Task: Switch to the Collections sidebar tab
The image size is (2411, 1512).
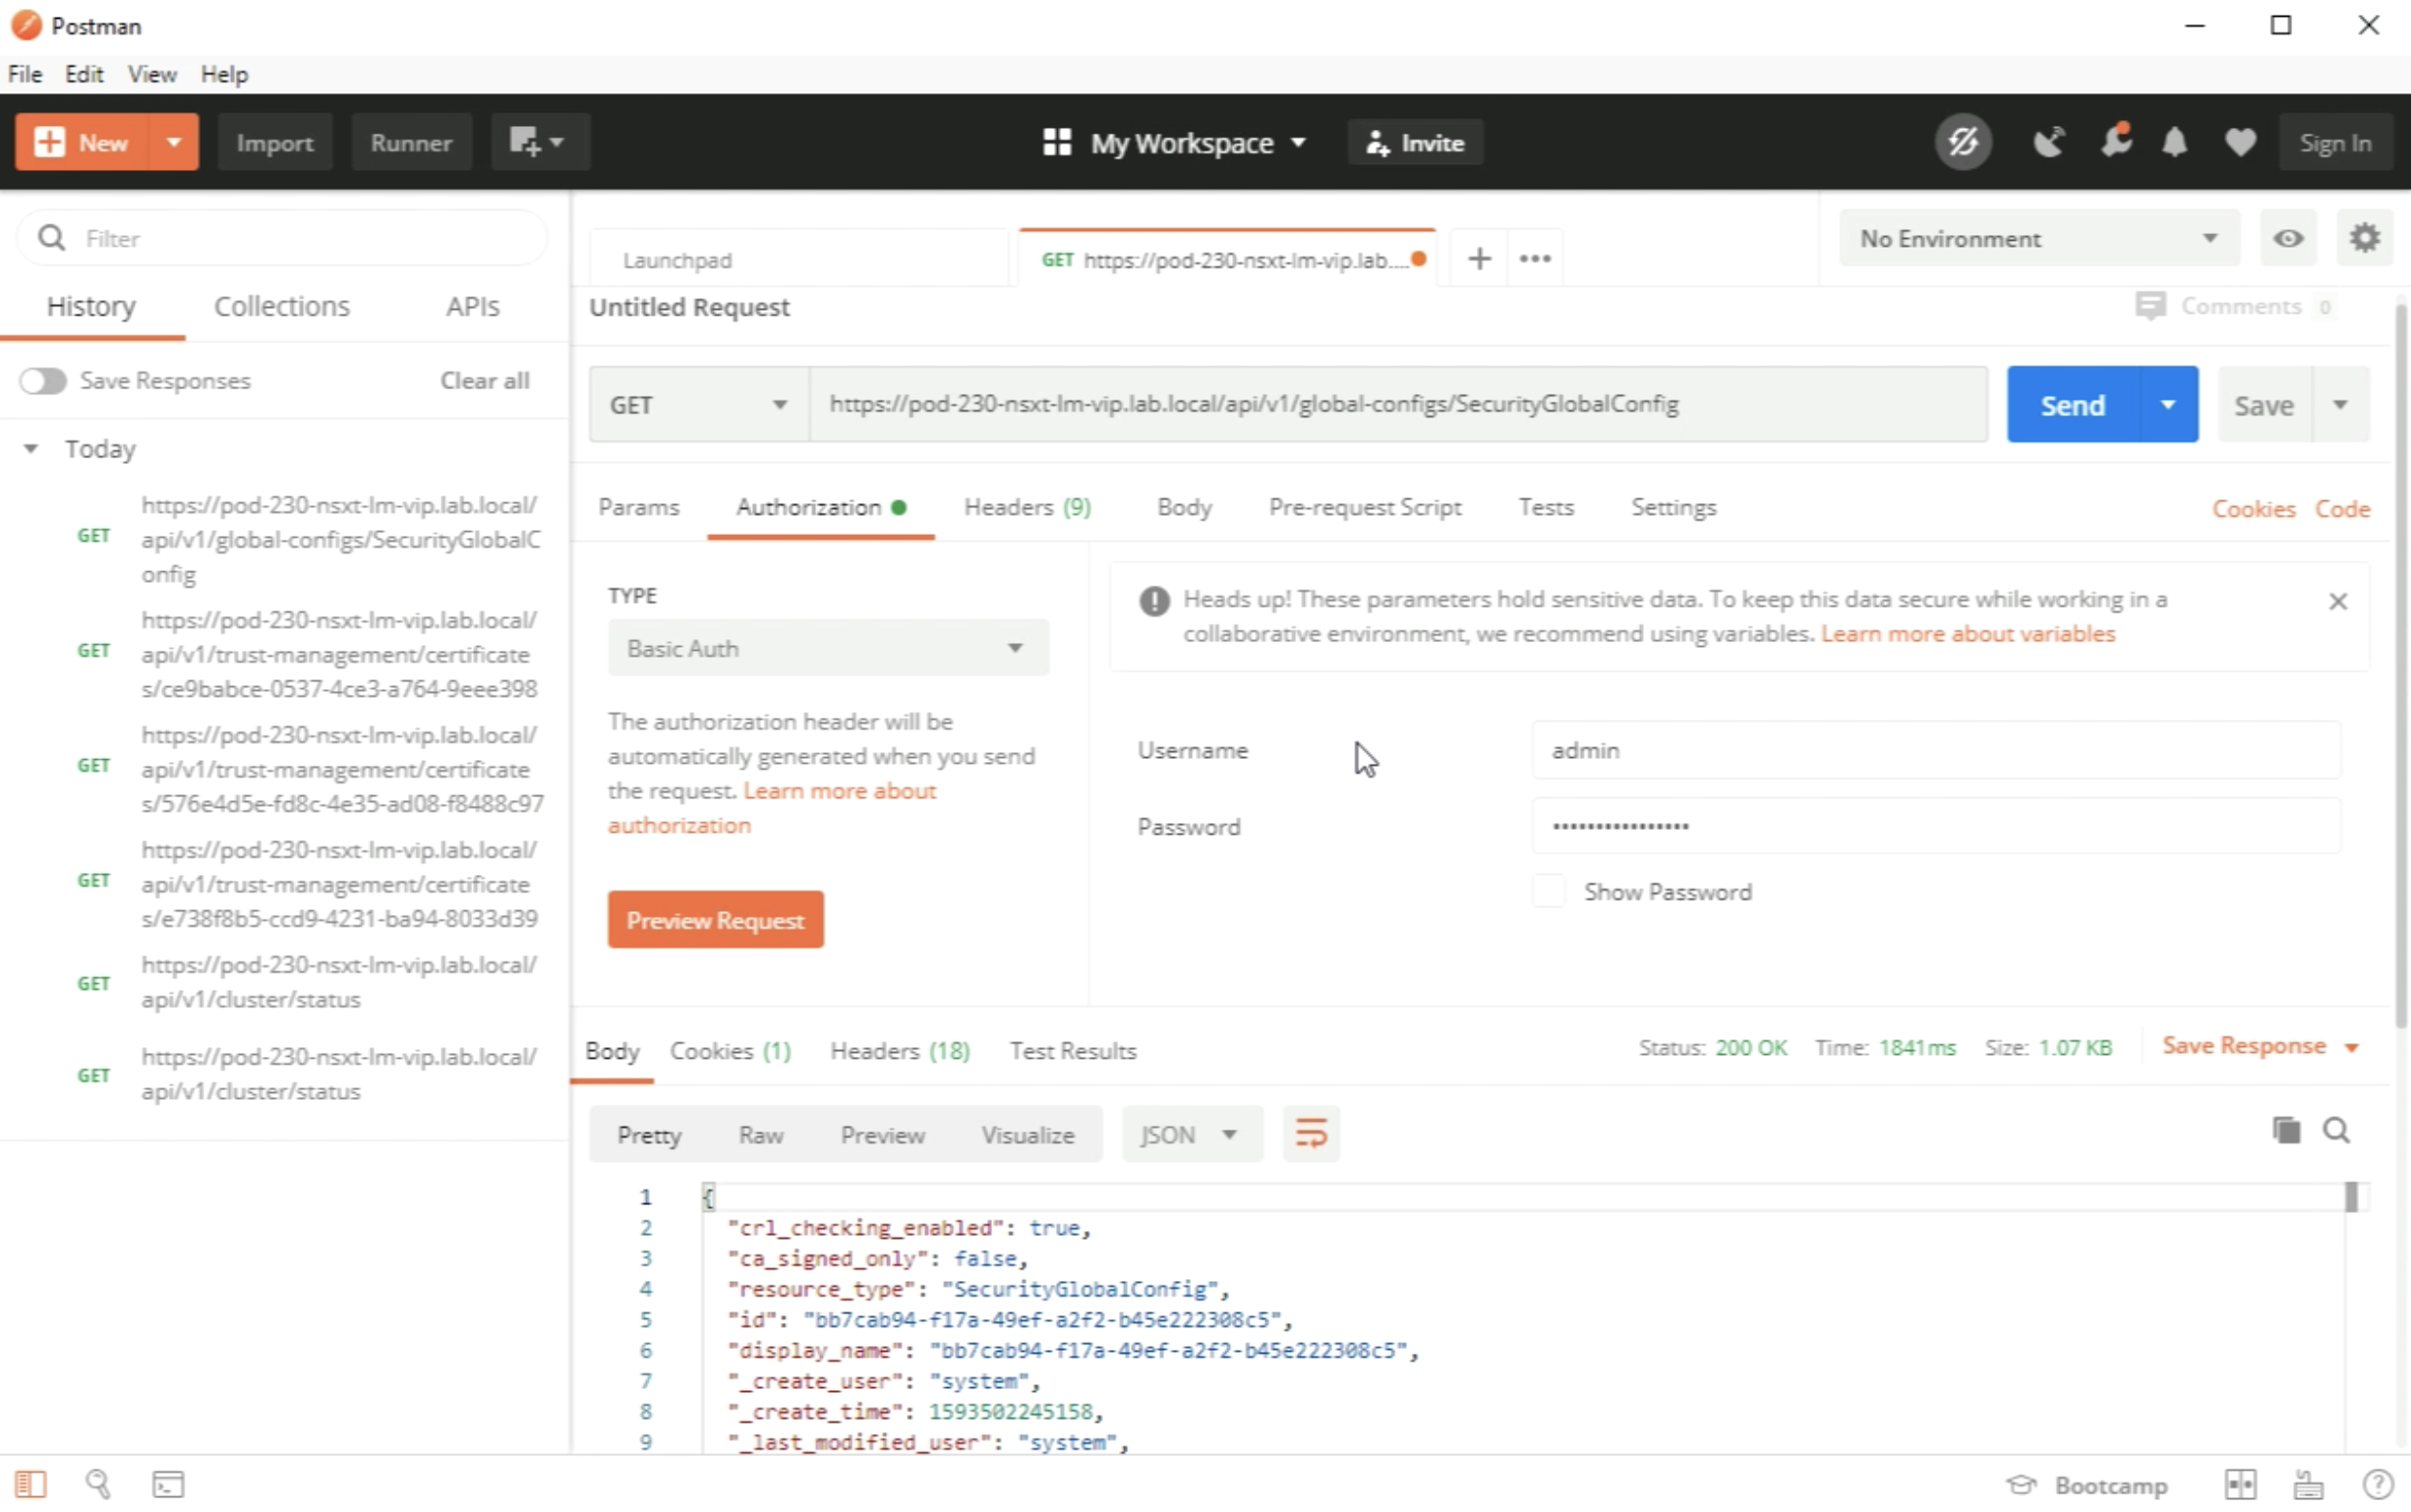Action: point(281,306)
